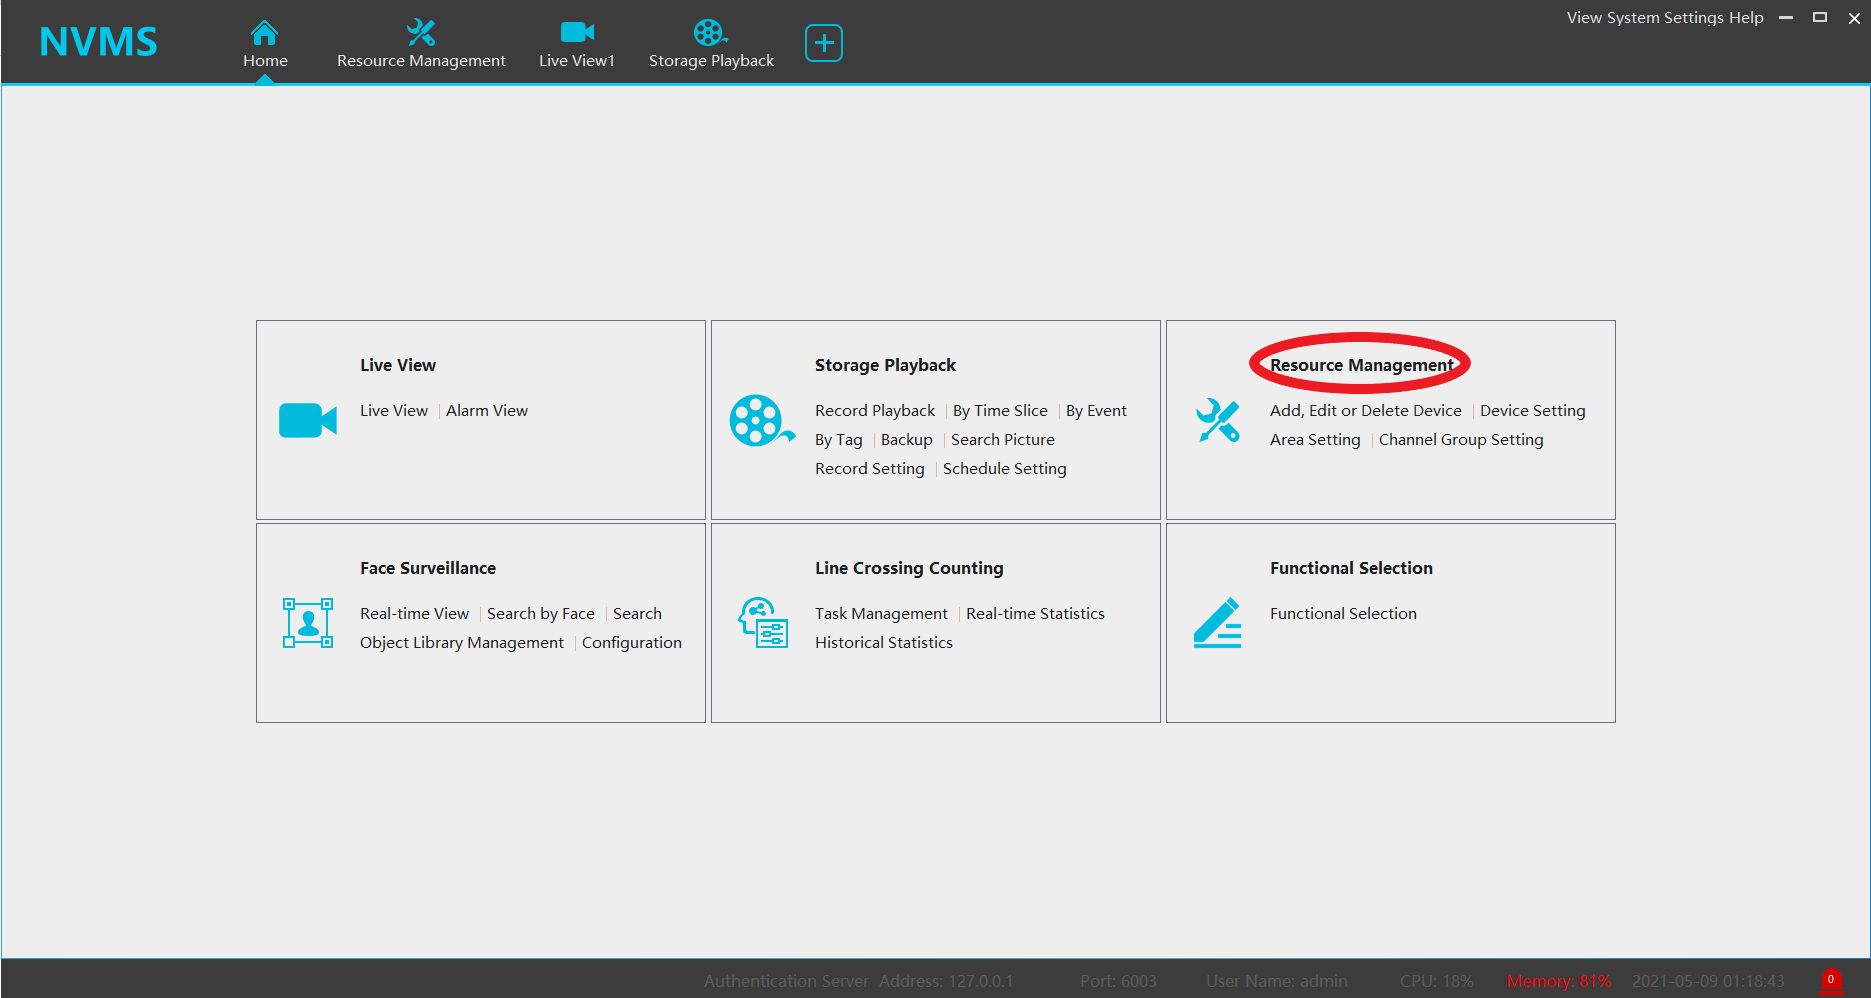Open Resource Management wrench icon in top bar
Screen dimensions: 1871x998
[x=421, y=33]
